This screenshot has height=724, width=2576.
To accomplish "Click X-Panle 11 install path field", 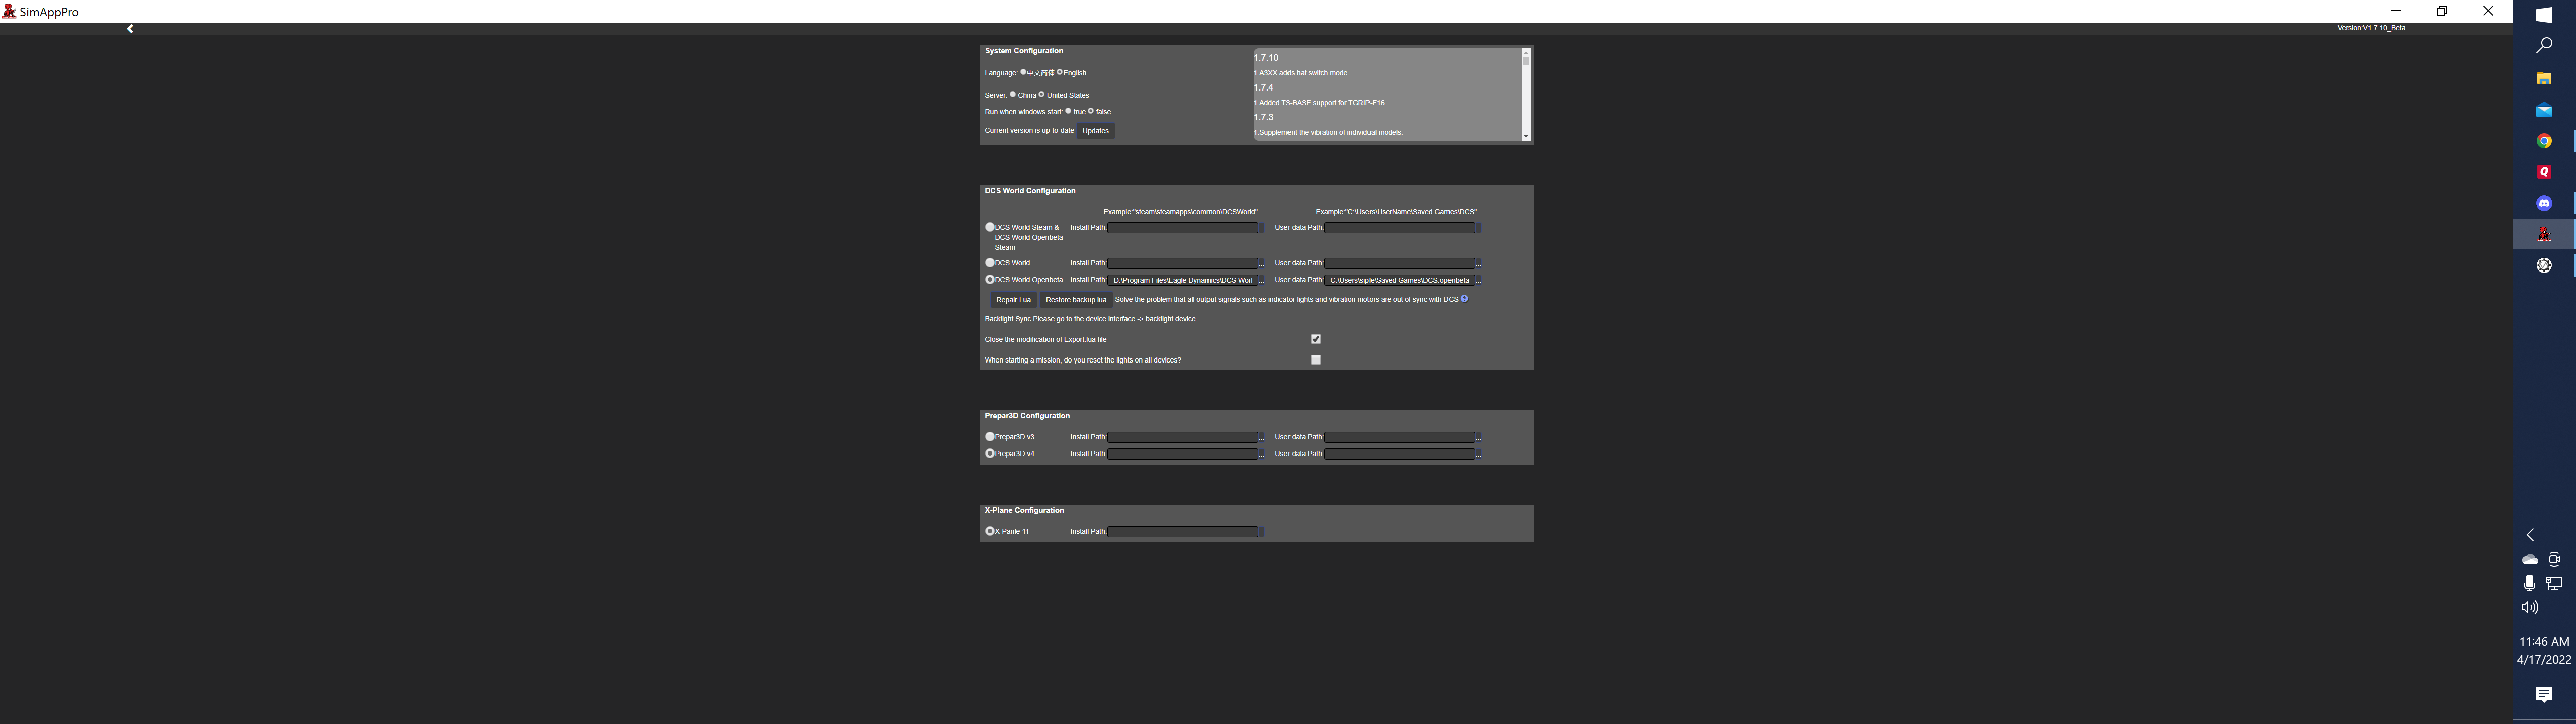I will point(1182,532).
